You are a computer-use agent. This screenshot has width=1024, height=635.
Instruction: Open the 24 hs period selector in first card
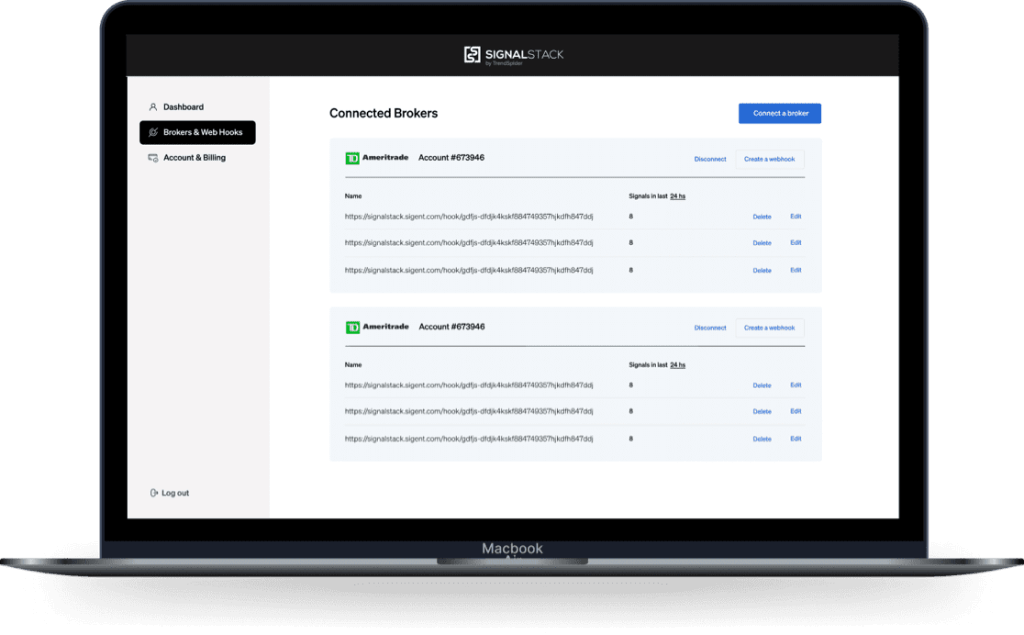click(x=677, y=196)
